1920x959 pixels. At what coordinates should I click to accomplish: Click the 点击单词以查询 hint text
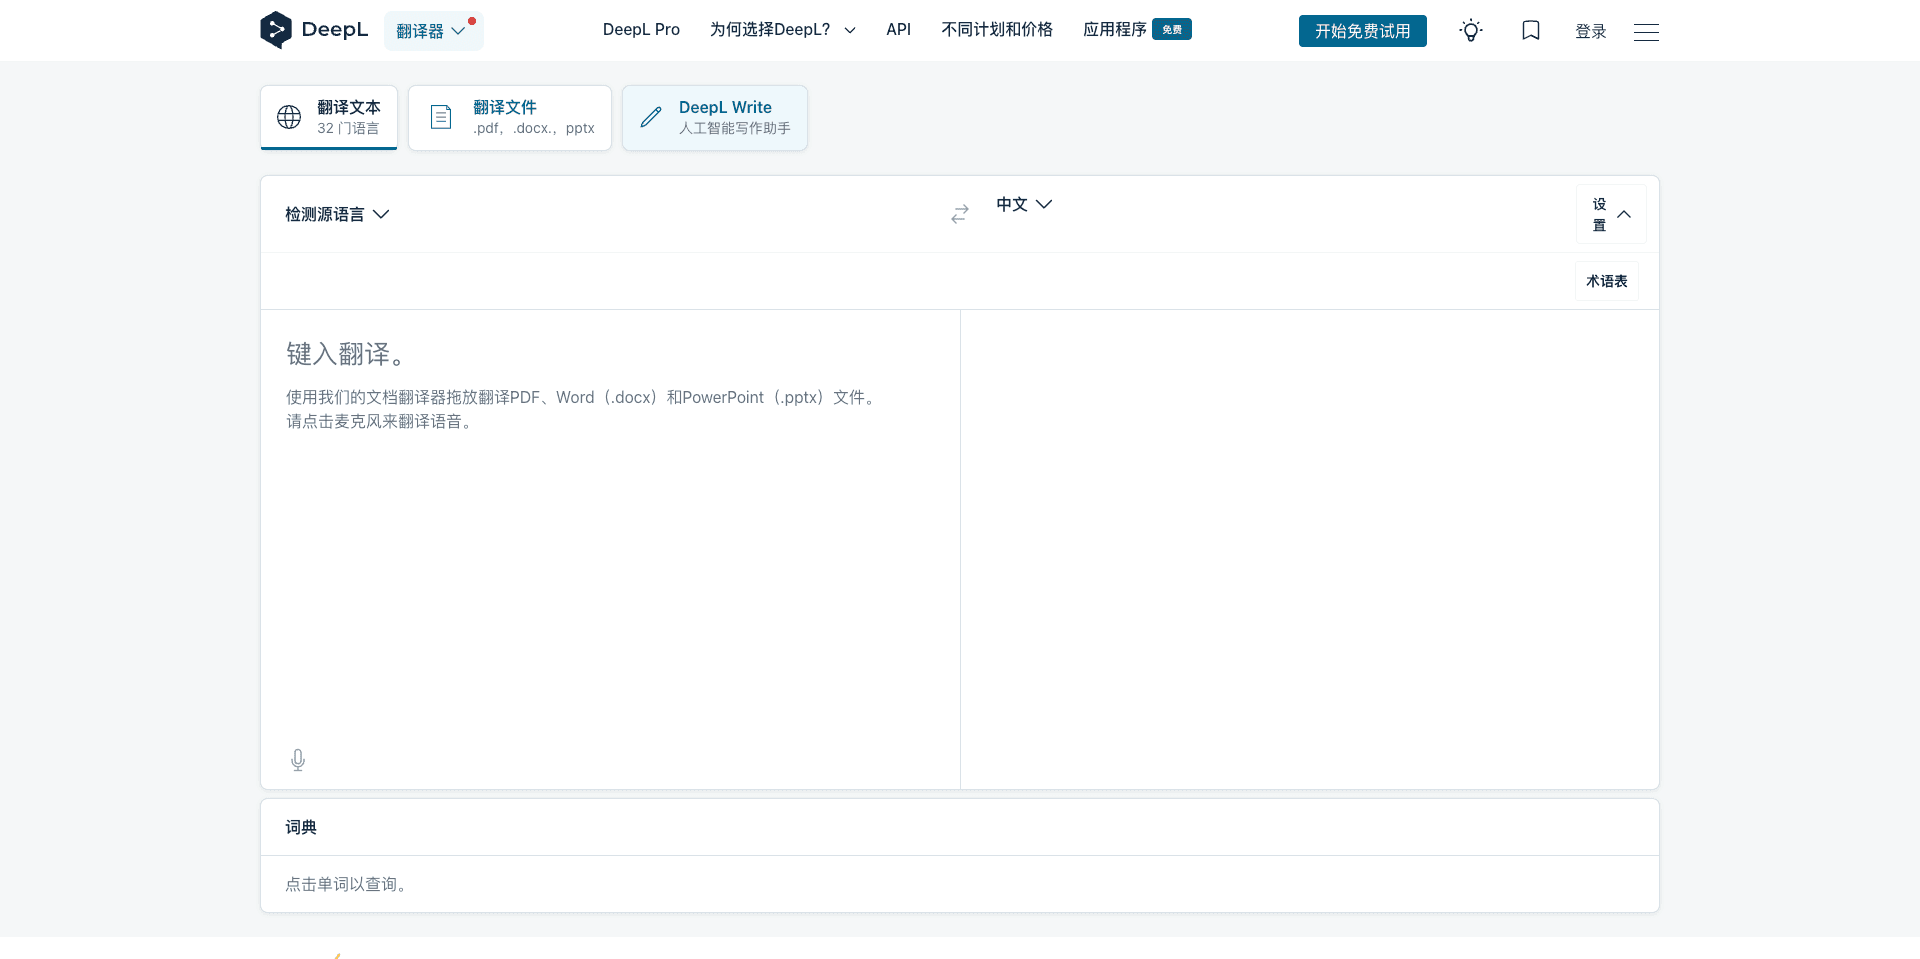point(347,884)
